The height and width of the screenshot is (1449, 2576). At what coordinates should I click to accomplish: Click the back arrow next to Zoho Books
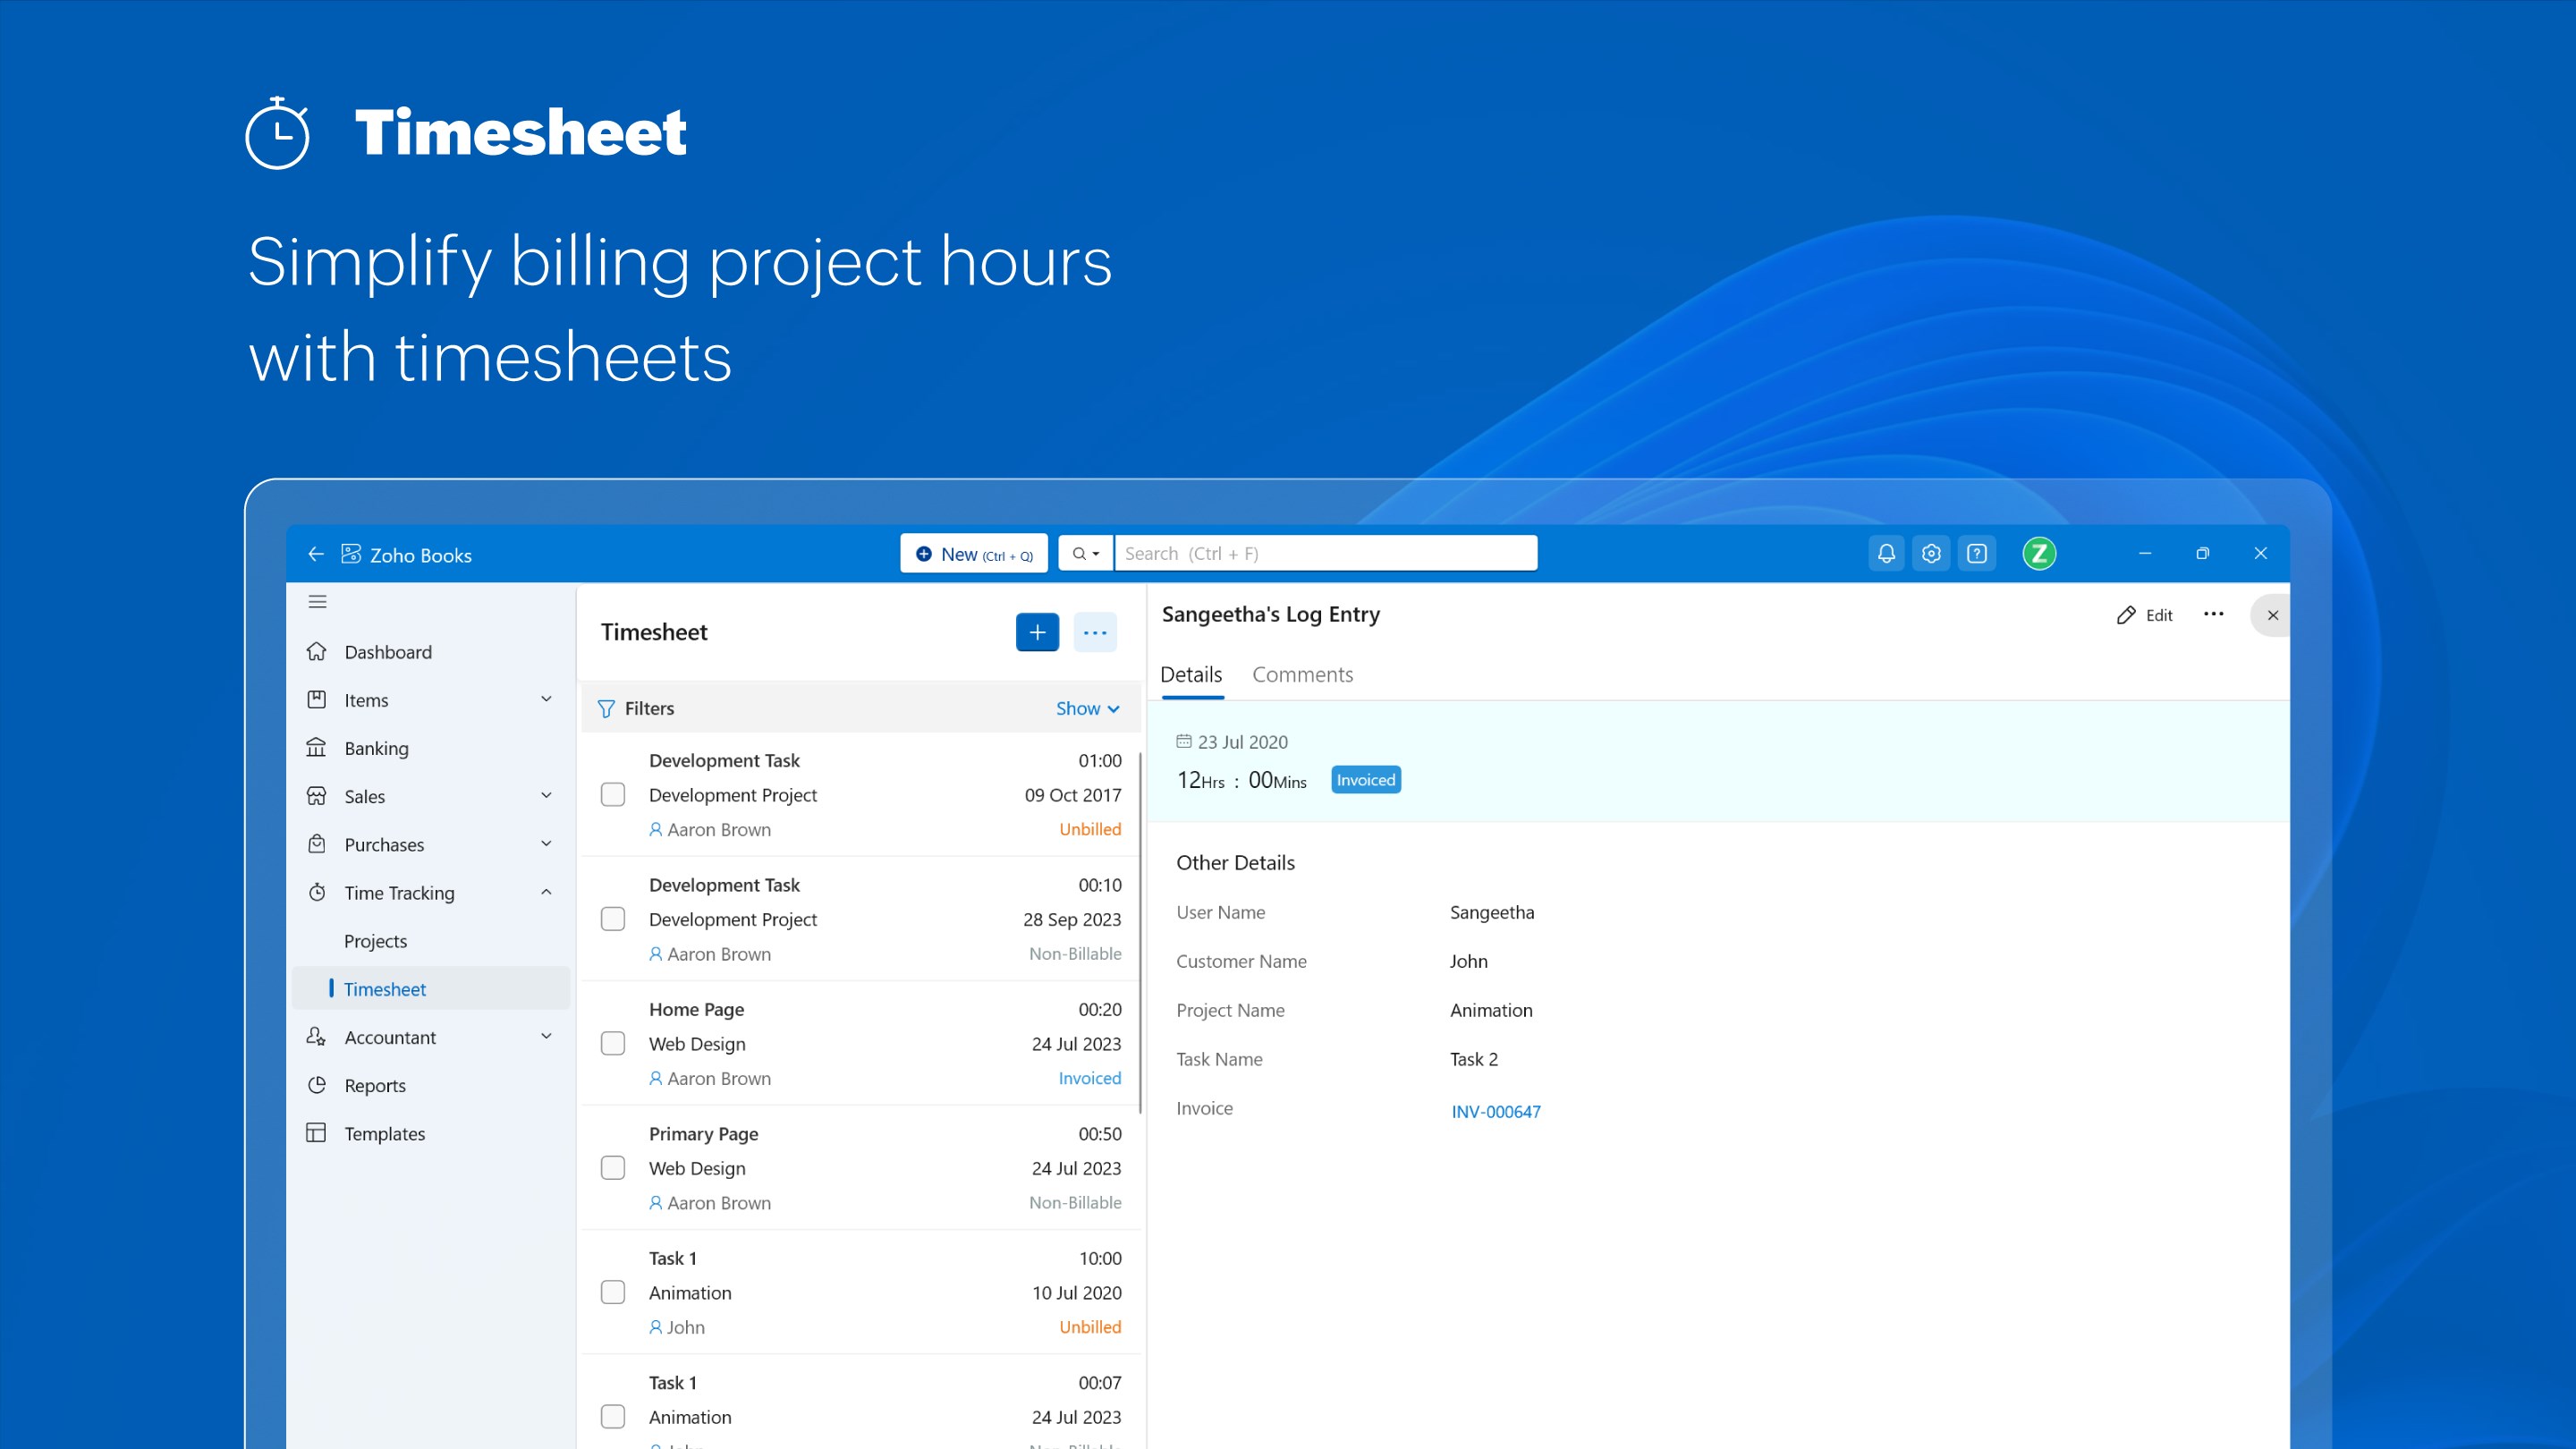(316, 554)
